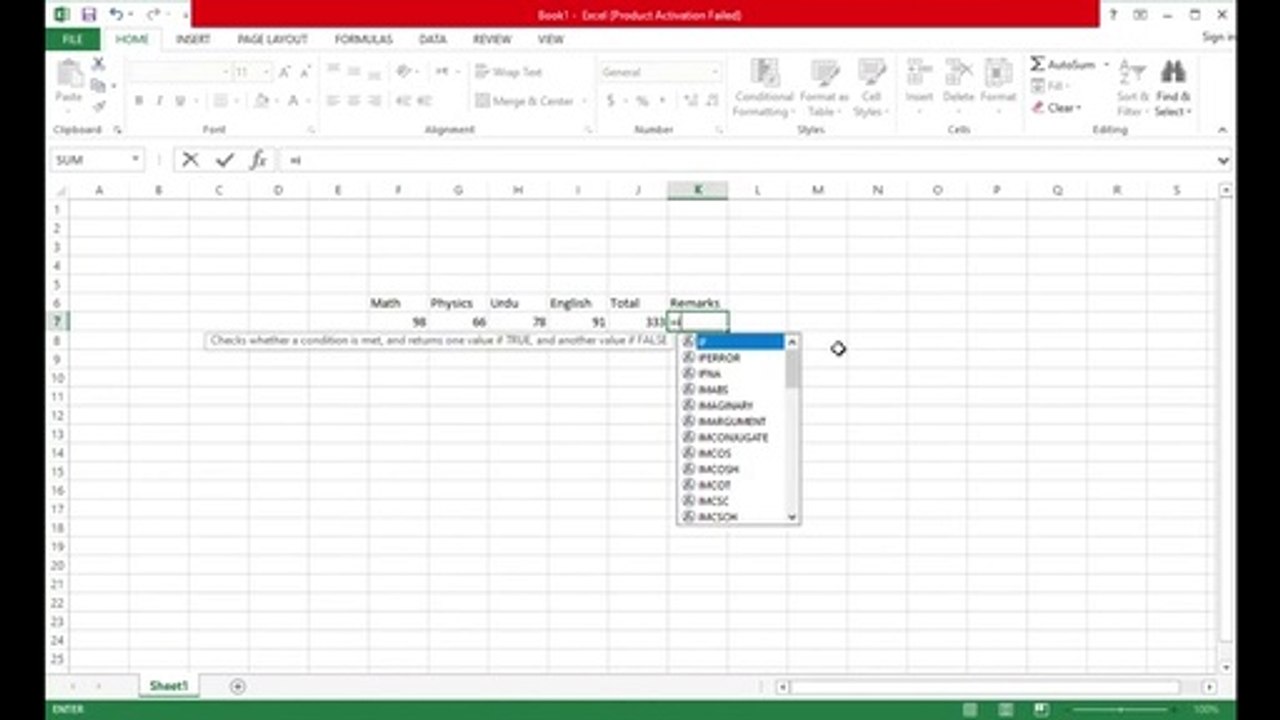Viewport: 1280px width, 720px height.
Task: Toggle Merge & Center
Action: [x=525, y=101]
